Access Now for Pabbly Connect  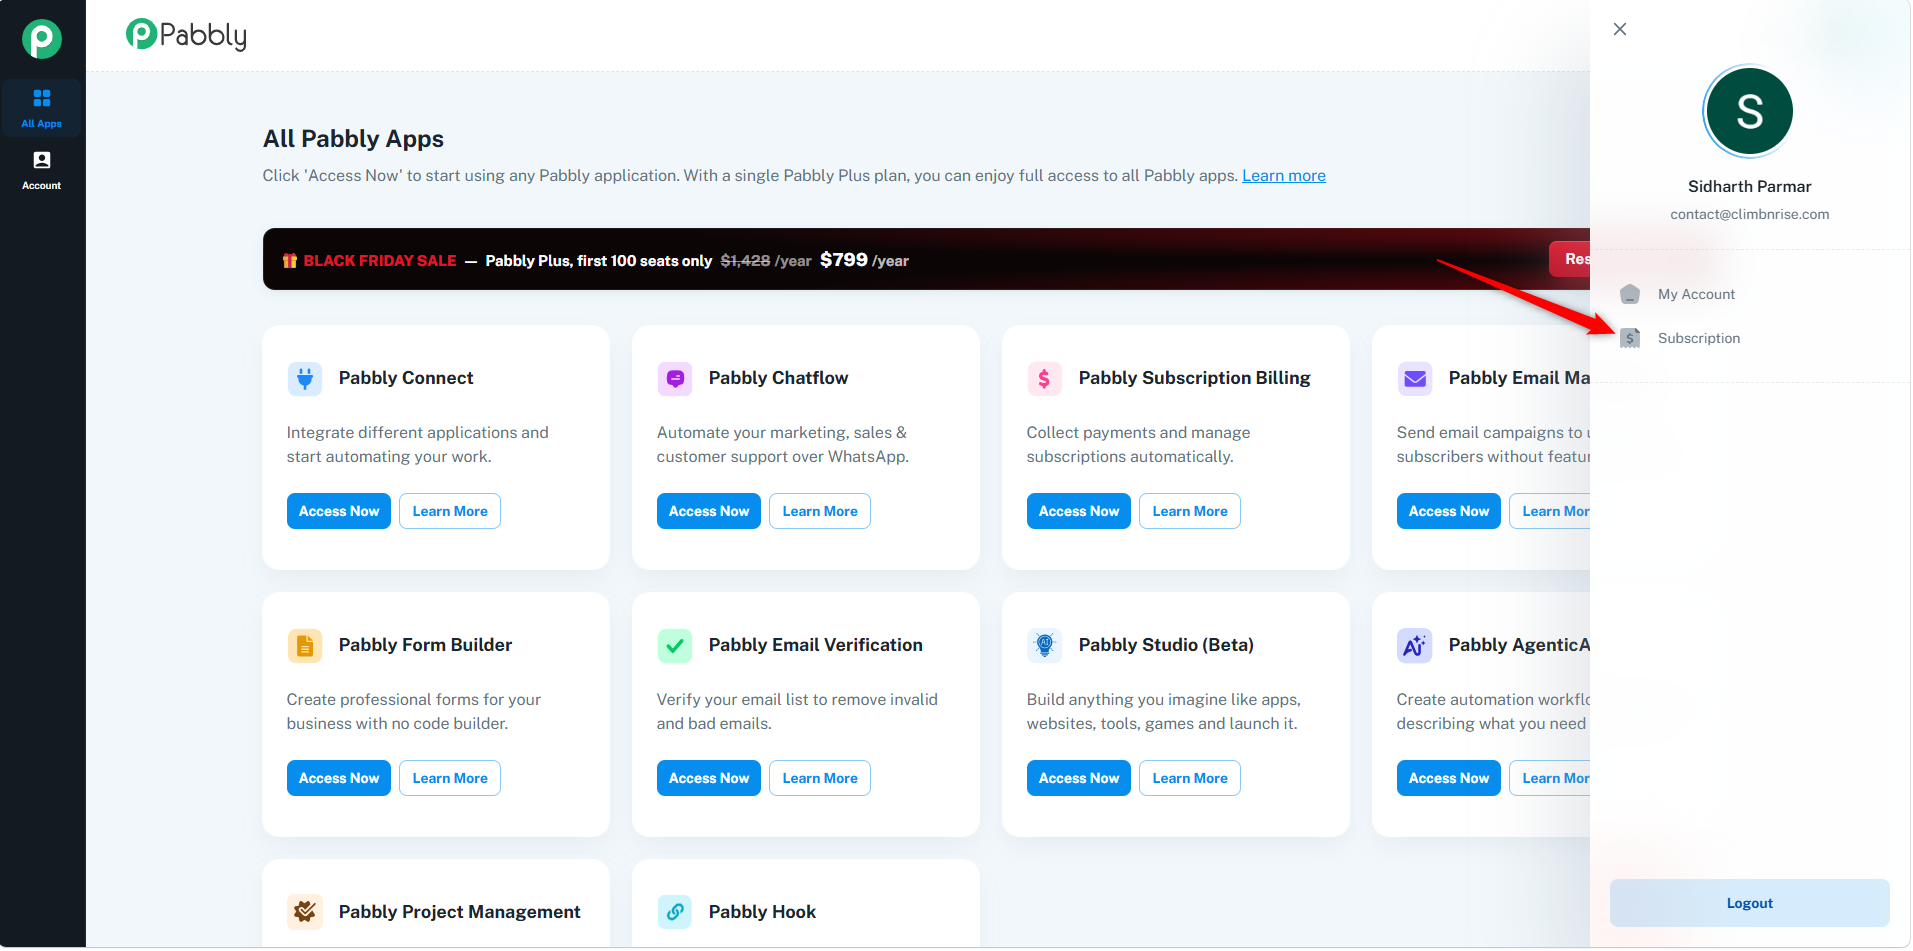339,511
